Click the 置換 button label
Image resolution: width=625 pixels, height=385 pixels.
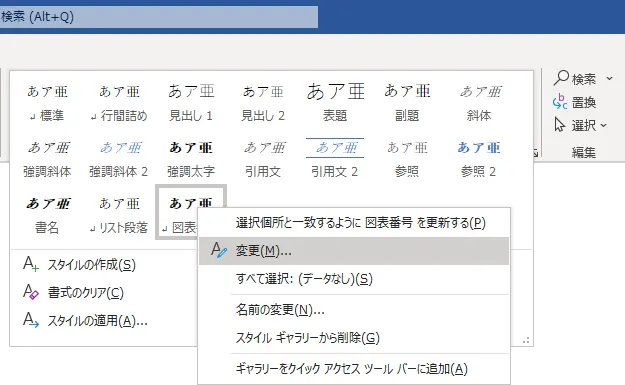pos(584,102)
